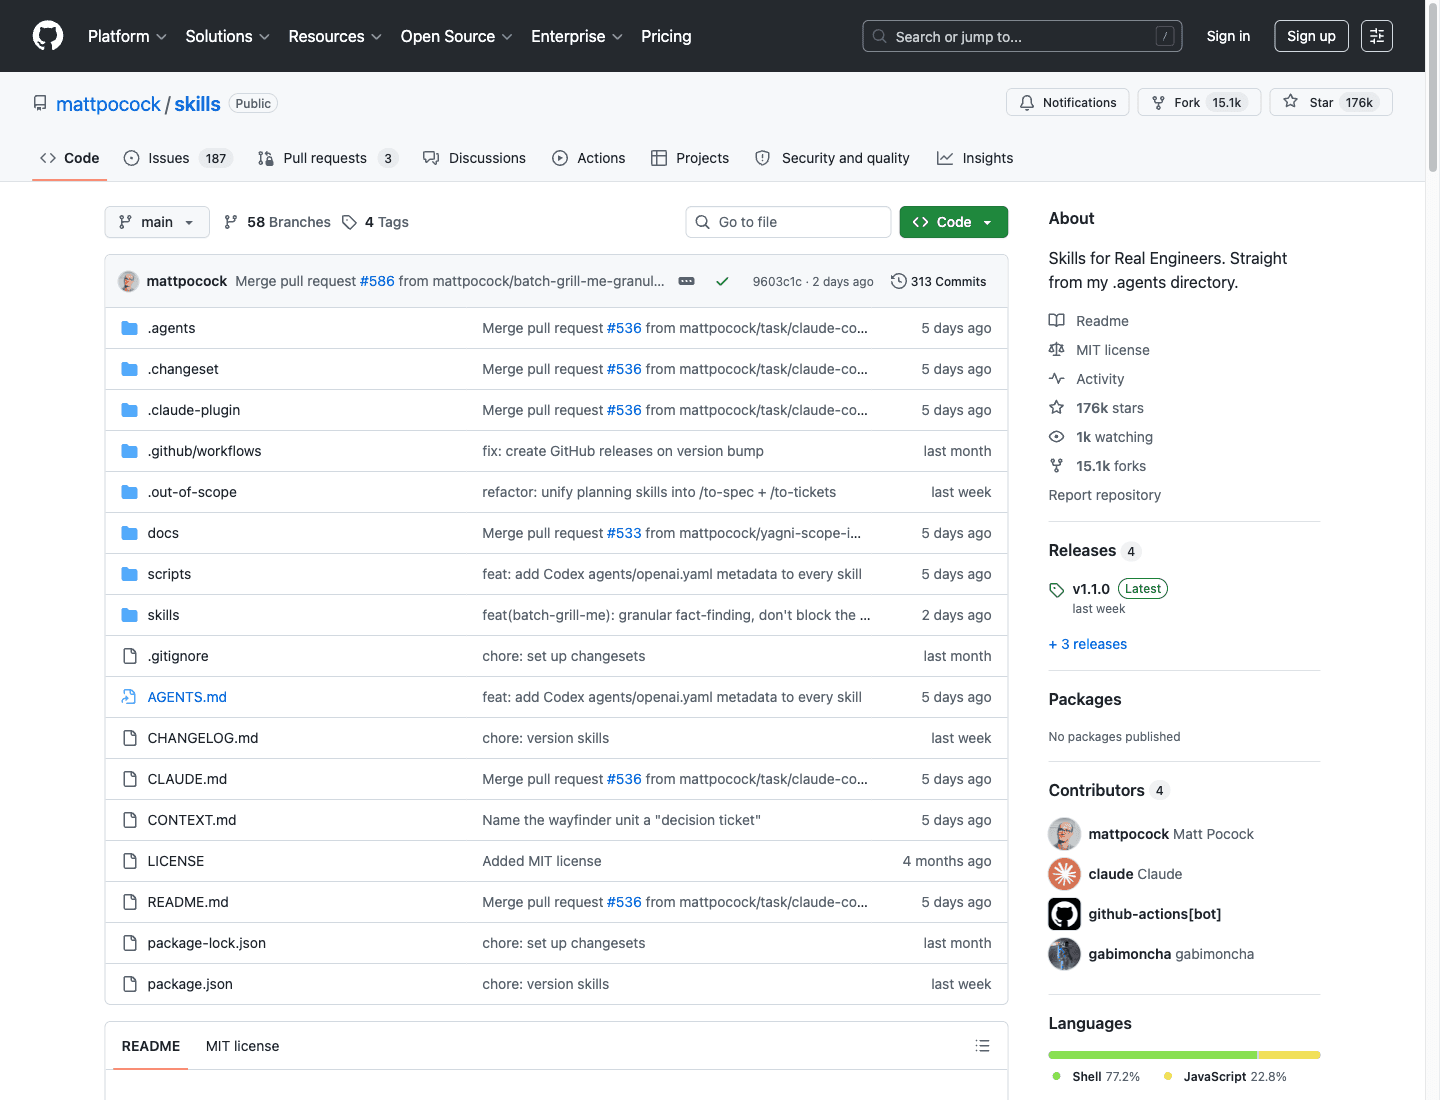The width and height of the screenshot is (1440, 1100).
Task: Open the Insights tab
Action: coord(975,158)
